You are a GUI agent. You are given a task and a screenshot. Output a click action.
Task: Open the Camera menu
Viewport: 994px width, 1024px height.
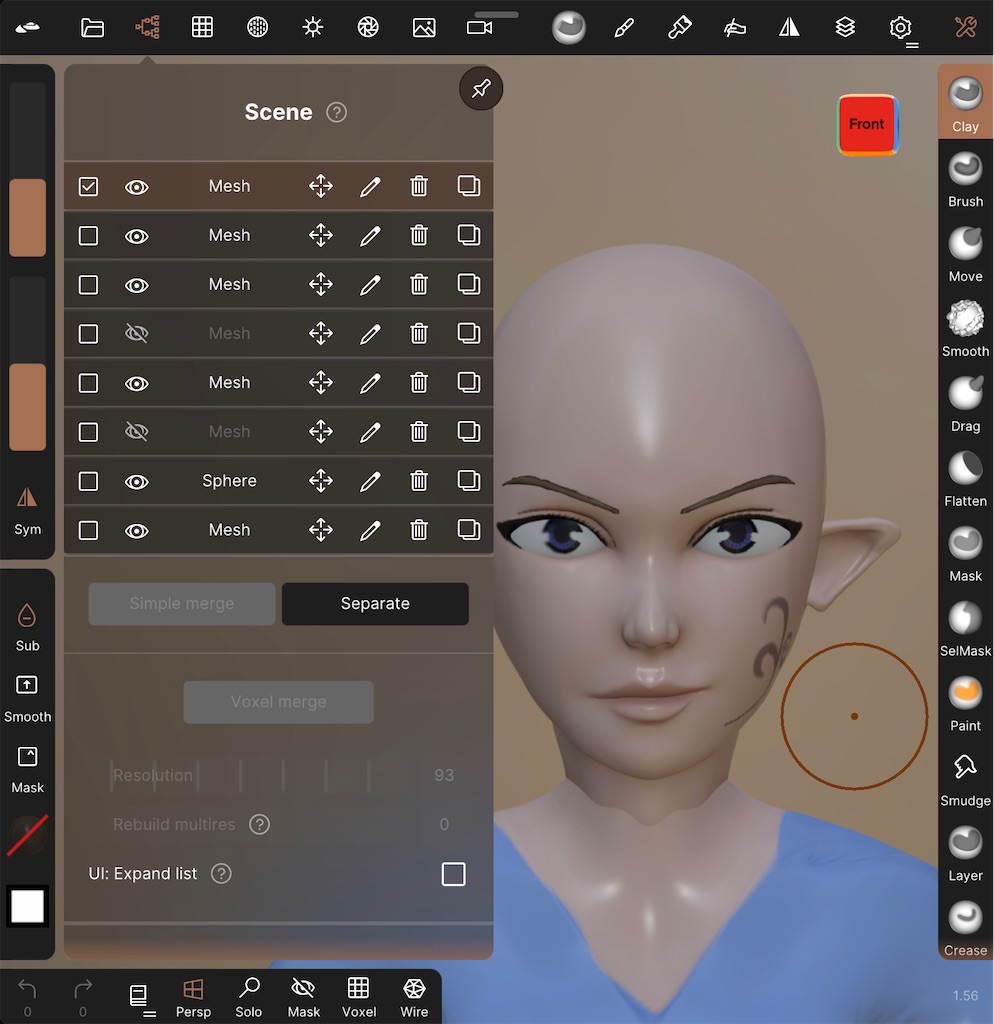coord(479,27)
